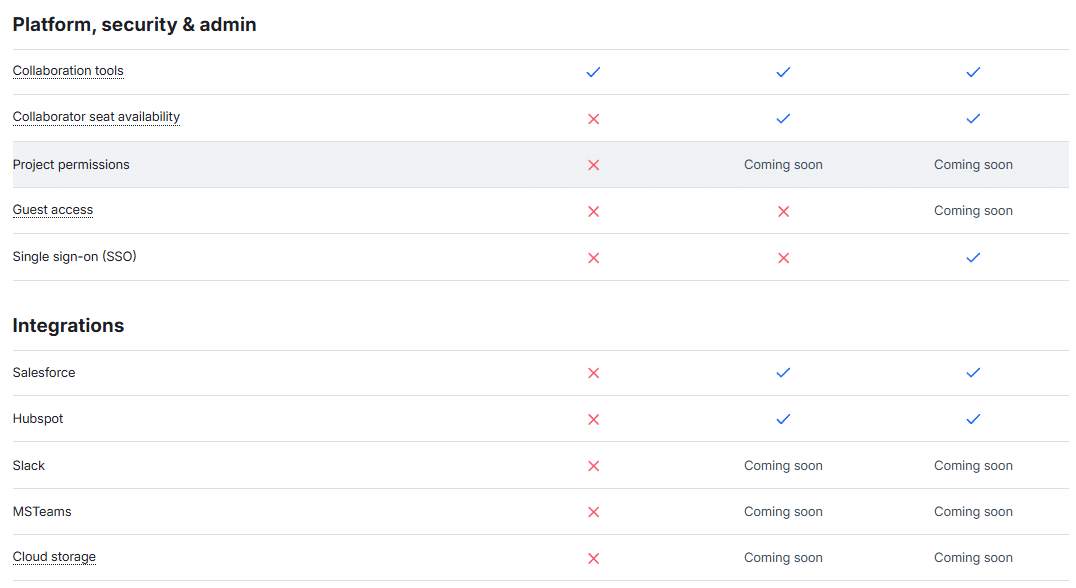
Task: Click the leftmost checkmark in the Collaboration tools row
Action: coord(593,72)
